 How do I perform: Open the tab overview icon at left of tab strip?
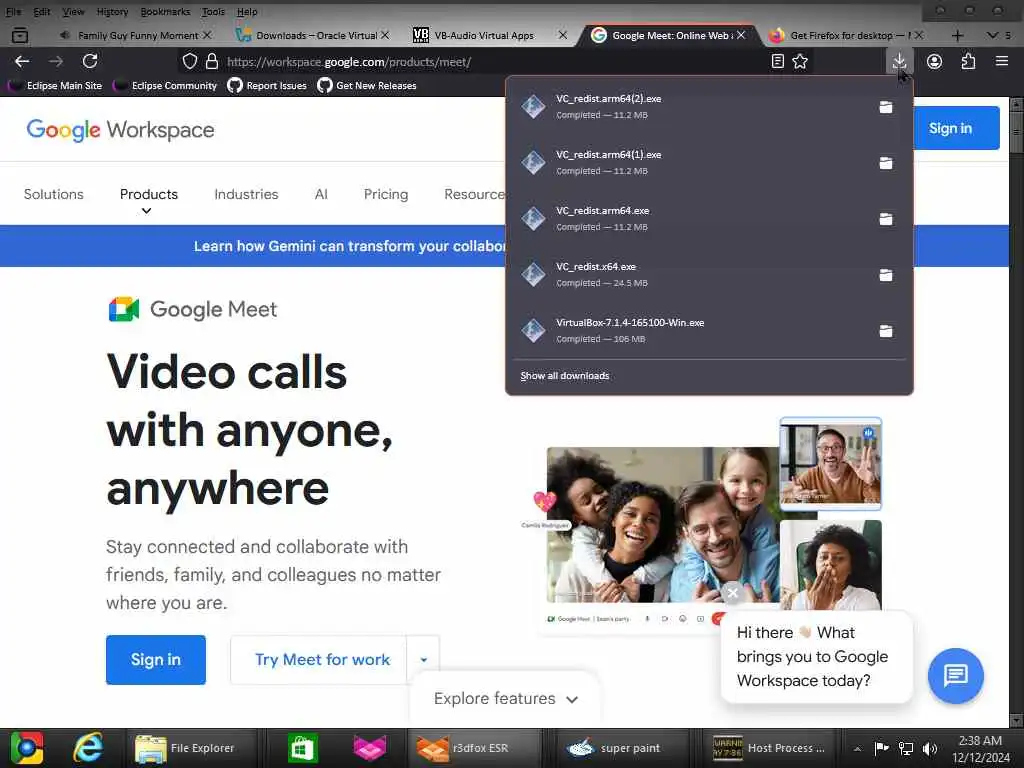pyautogui.click(x=20, y=35)
